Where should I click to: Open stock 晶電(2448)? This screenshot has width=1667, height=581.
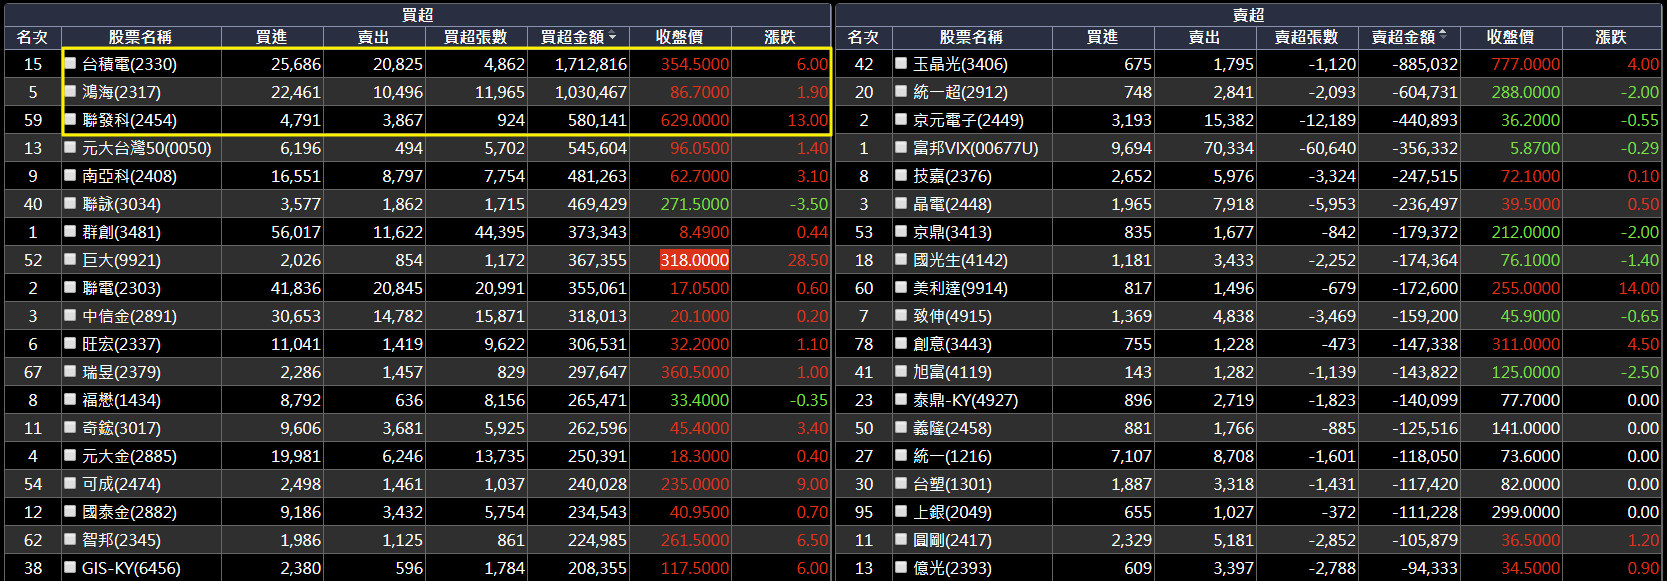952,204
